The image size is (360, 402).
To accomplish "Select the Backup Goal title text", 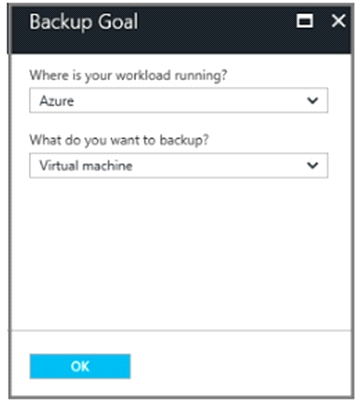I will 84,22.
